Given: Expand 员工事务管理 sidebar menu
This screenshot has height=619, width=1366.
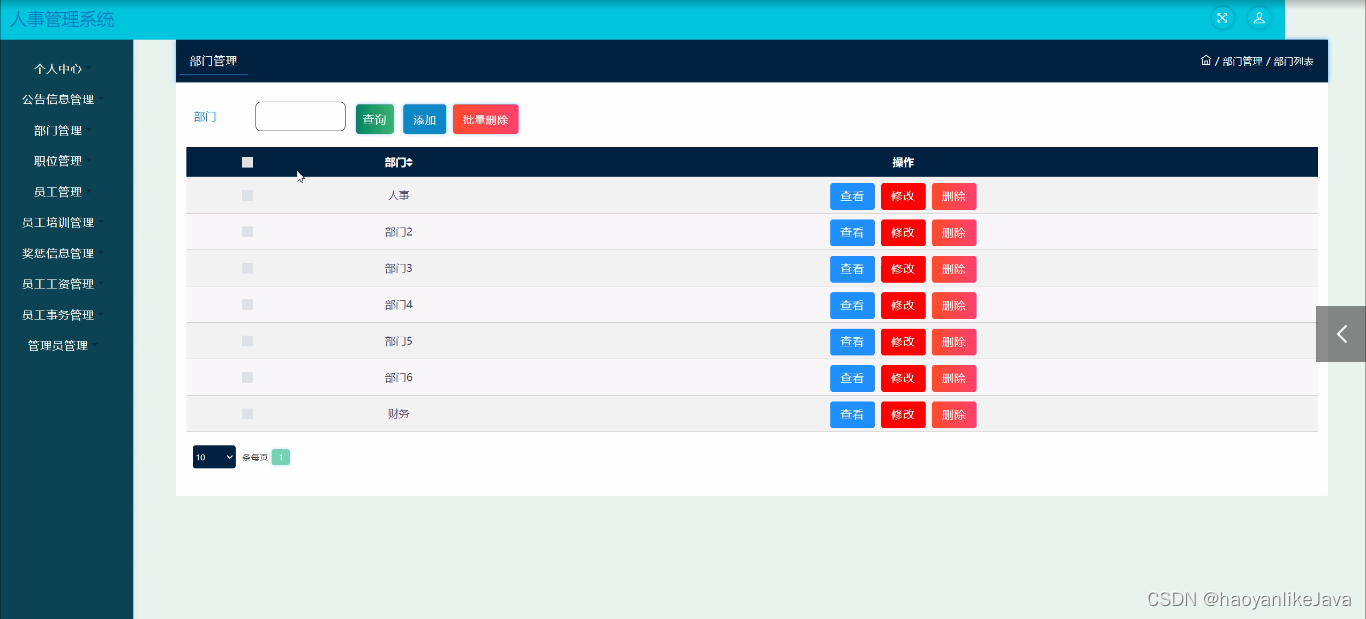Looking at the screenshot, I should [63, 315].
